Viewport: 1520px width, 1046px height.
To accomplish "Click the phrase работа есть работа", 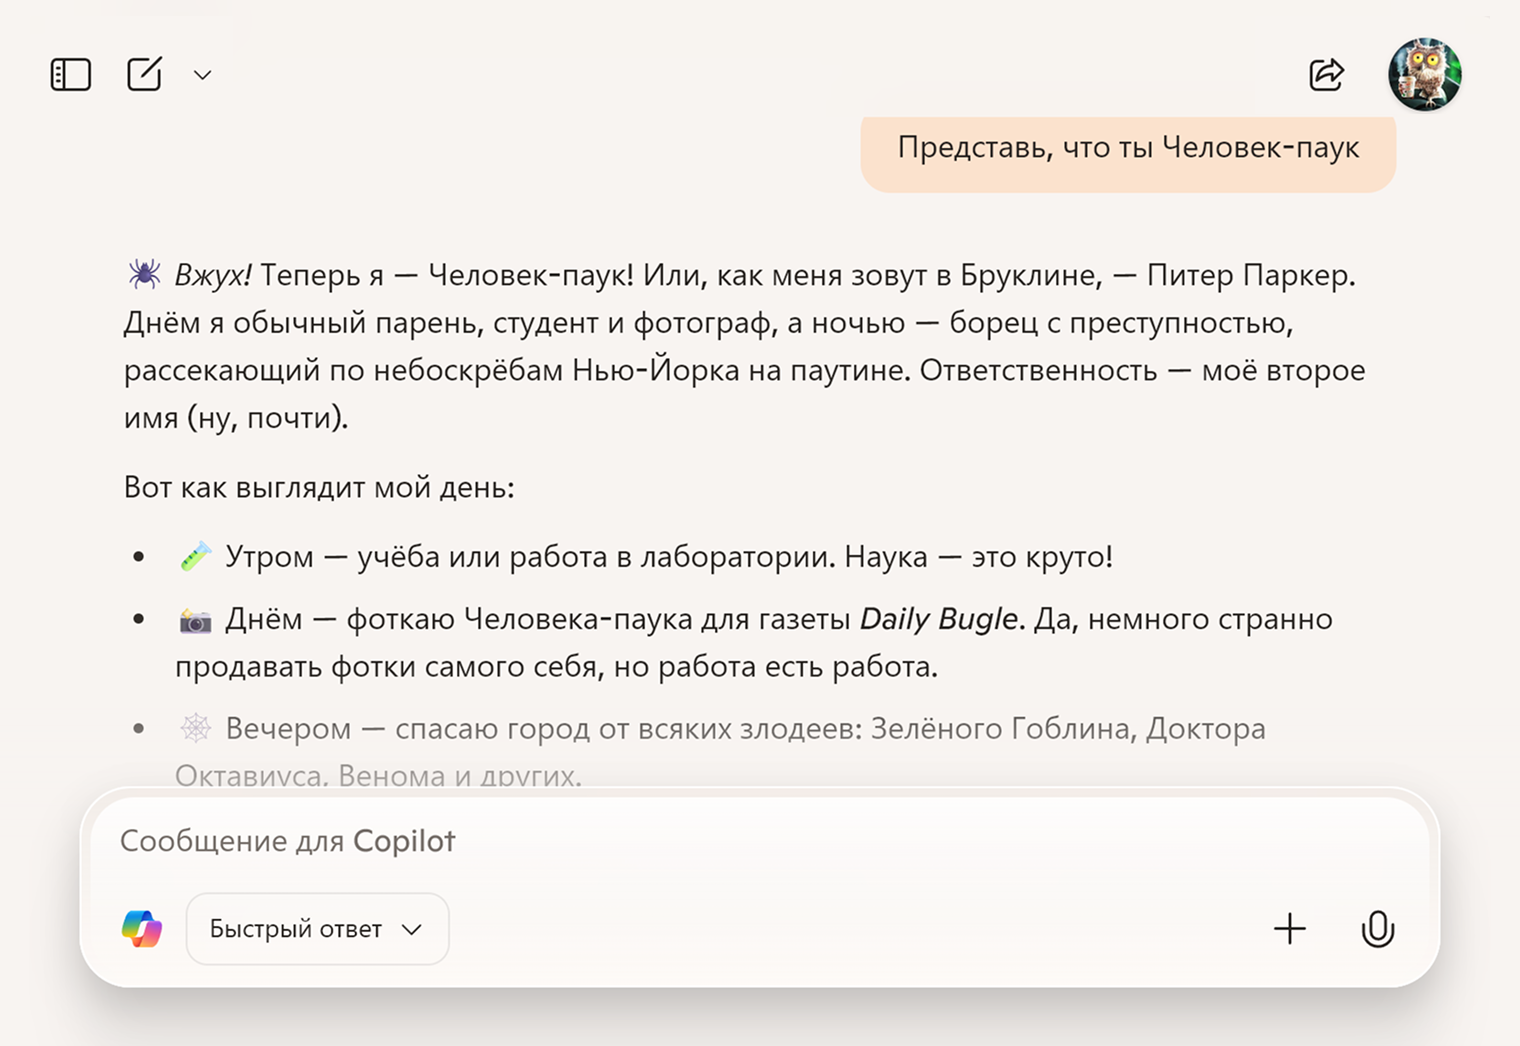I will click(x=795, y=667).
